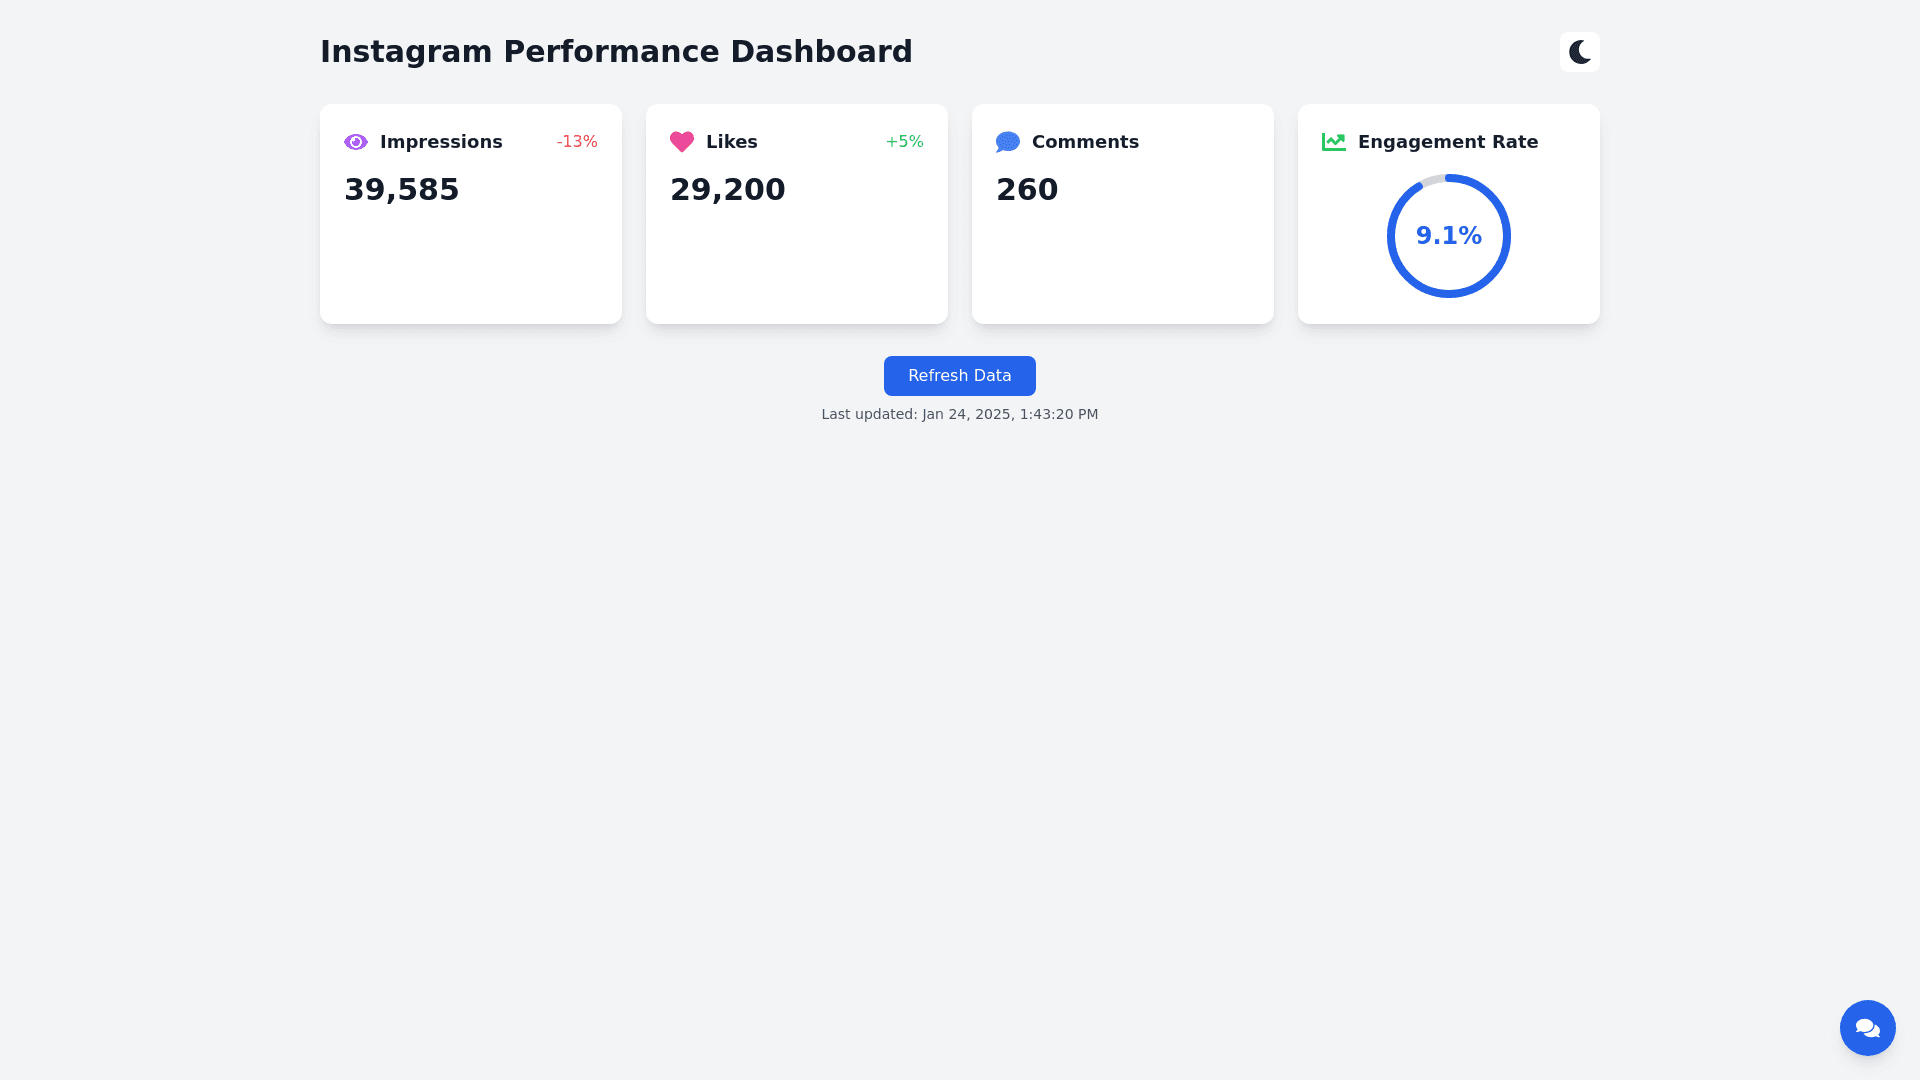Open the chat bubble floating button

tap(1867, 1027)
